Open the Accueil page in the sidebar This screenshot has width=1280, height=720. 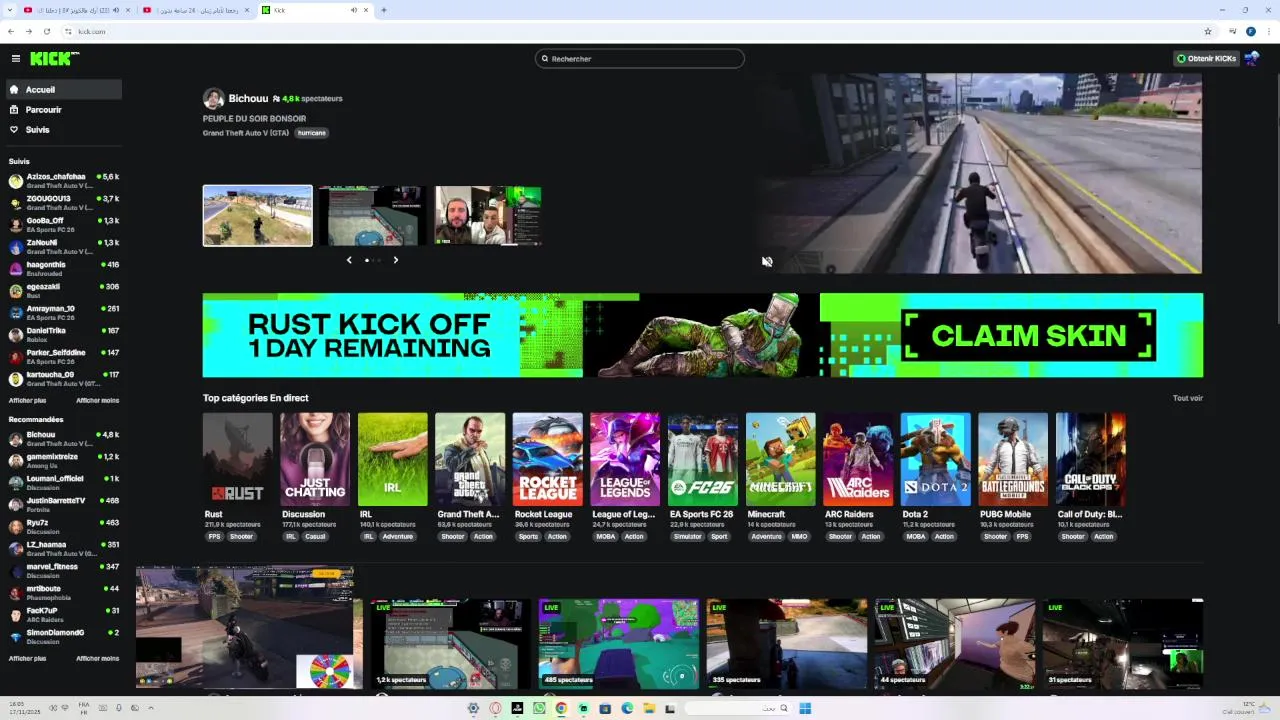pos(64,90)
